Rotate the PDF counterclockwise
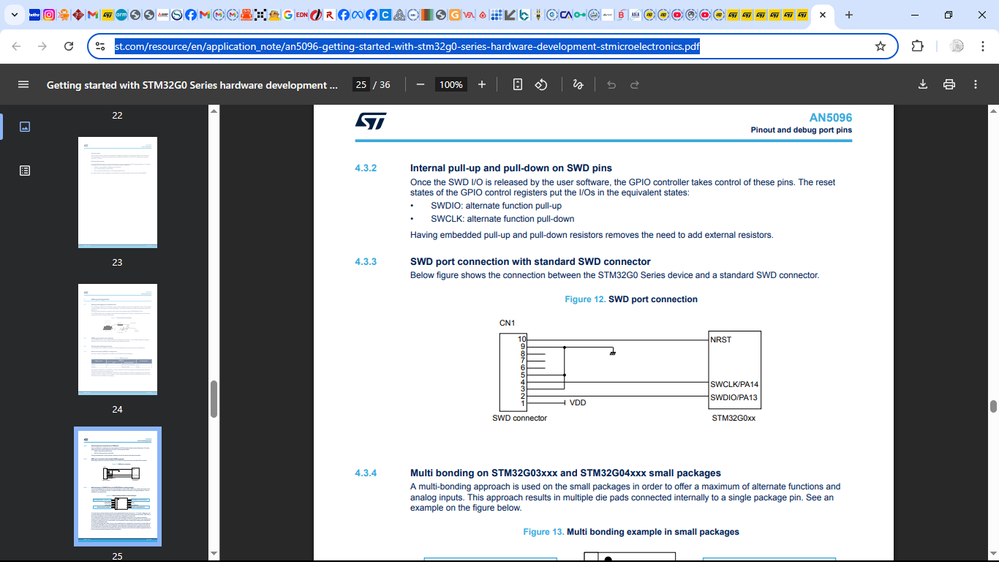Viewport: 999px width, 562px height. click(x=541, y=85)
